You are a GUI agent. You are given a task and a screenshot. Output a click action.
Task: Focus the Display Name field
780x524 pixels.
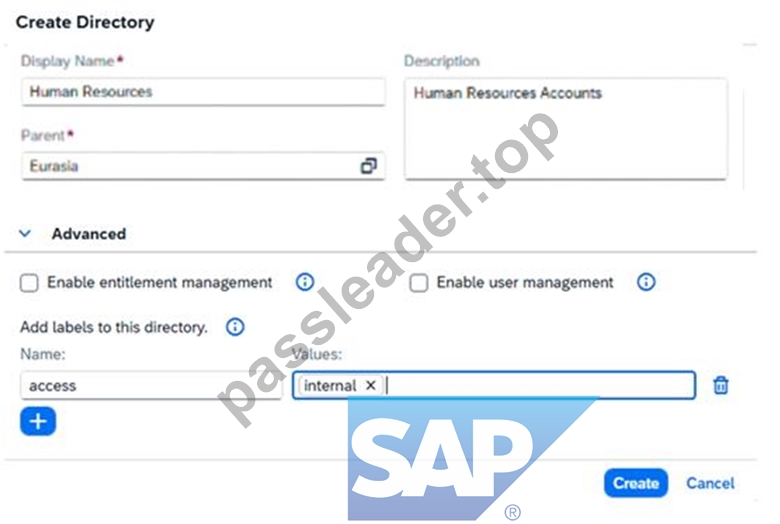(203, 92)
